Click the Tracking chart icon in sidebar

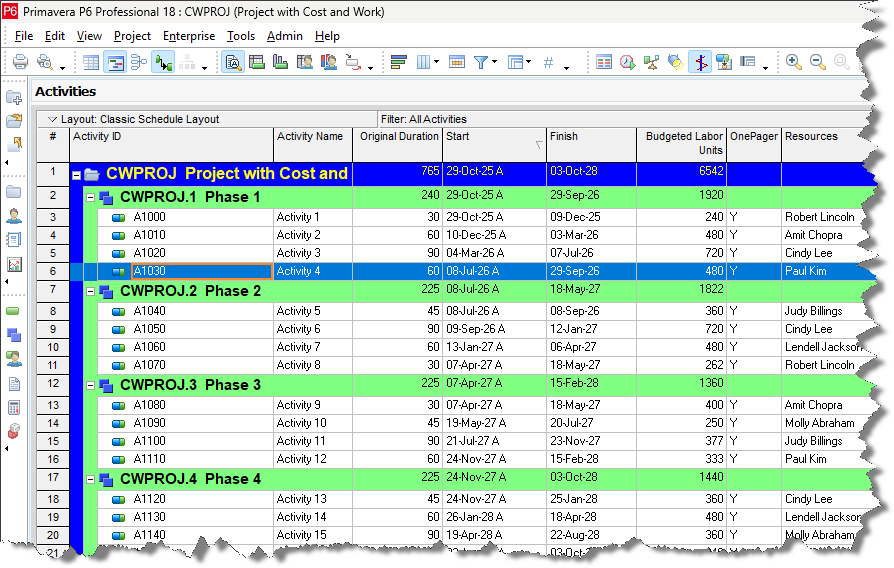coord(14,264)
